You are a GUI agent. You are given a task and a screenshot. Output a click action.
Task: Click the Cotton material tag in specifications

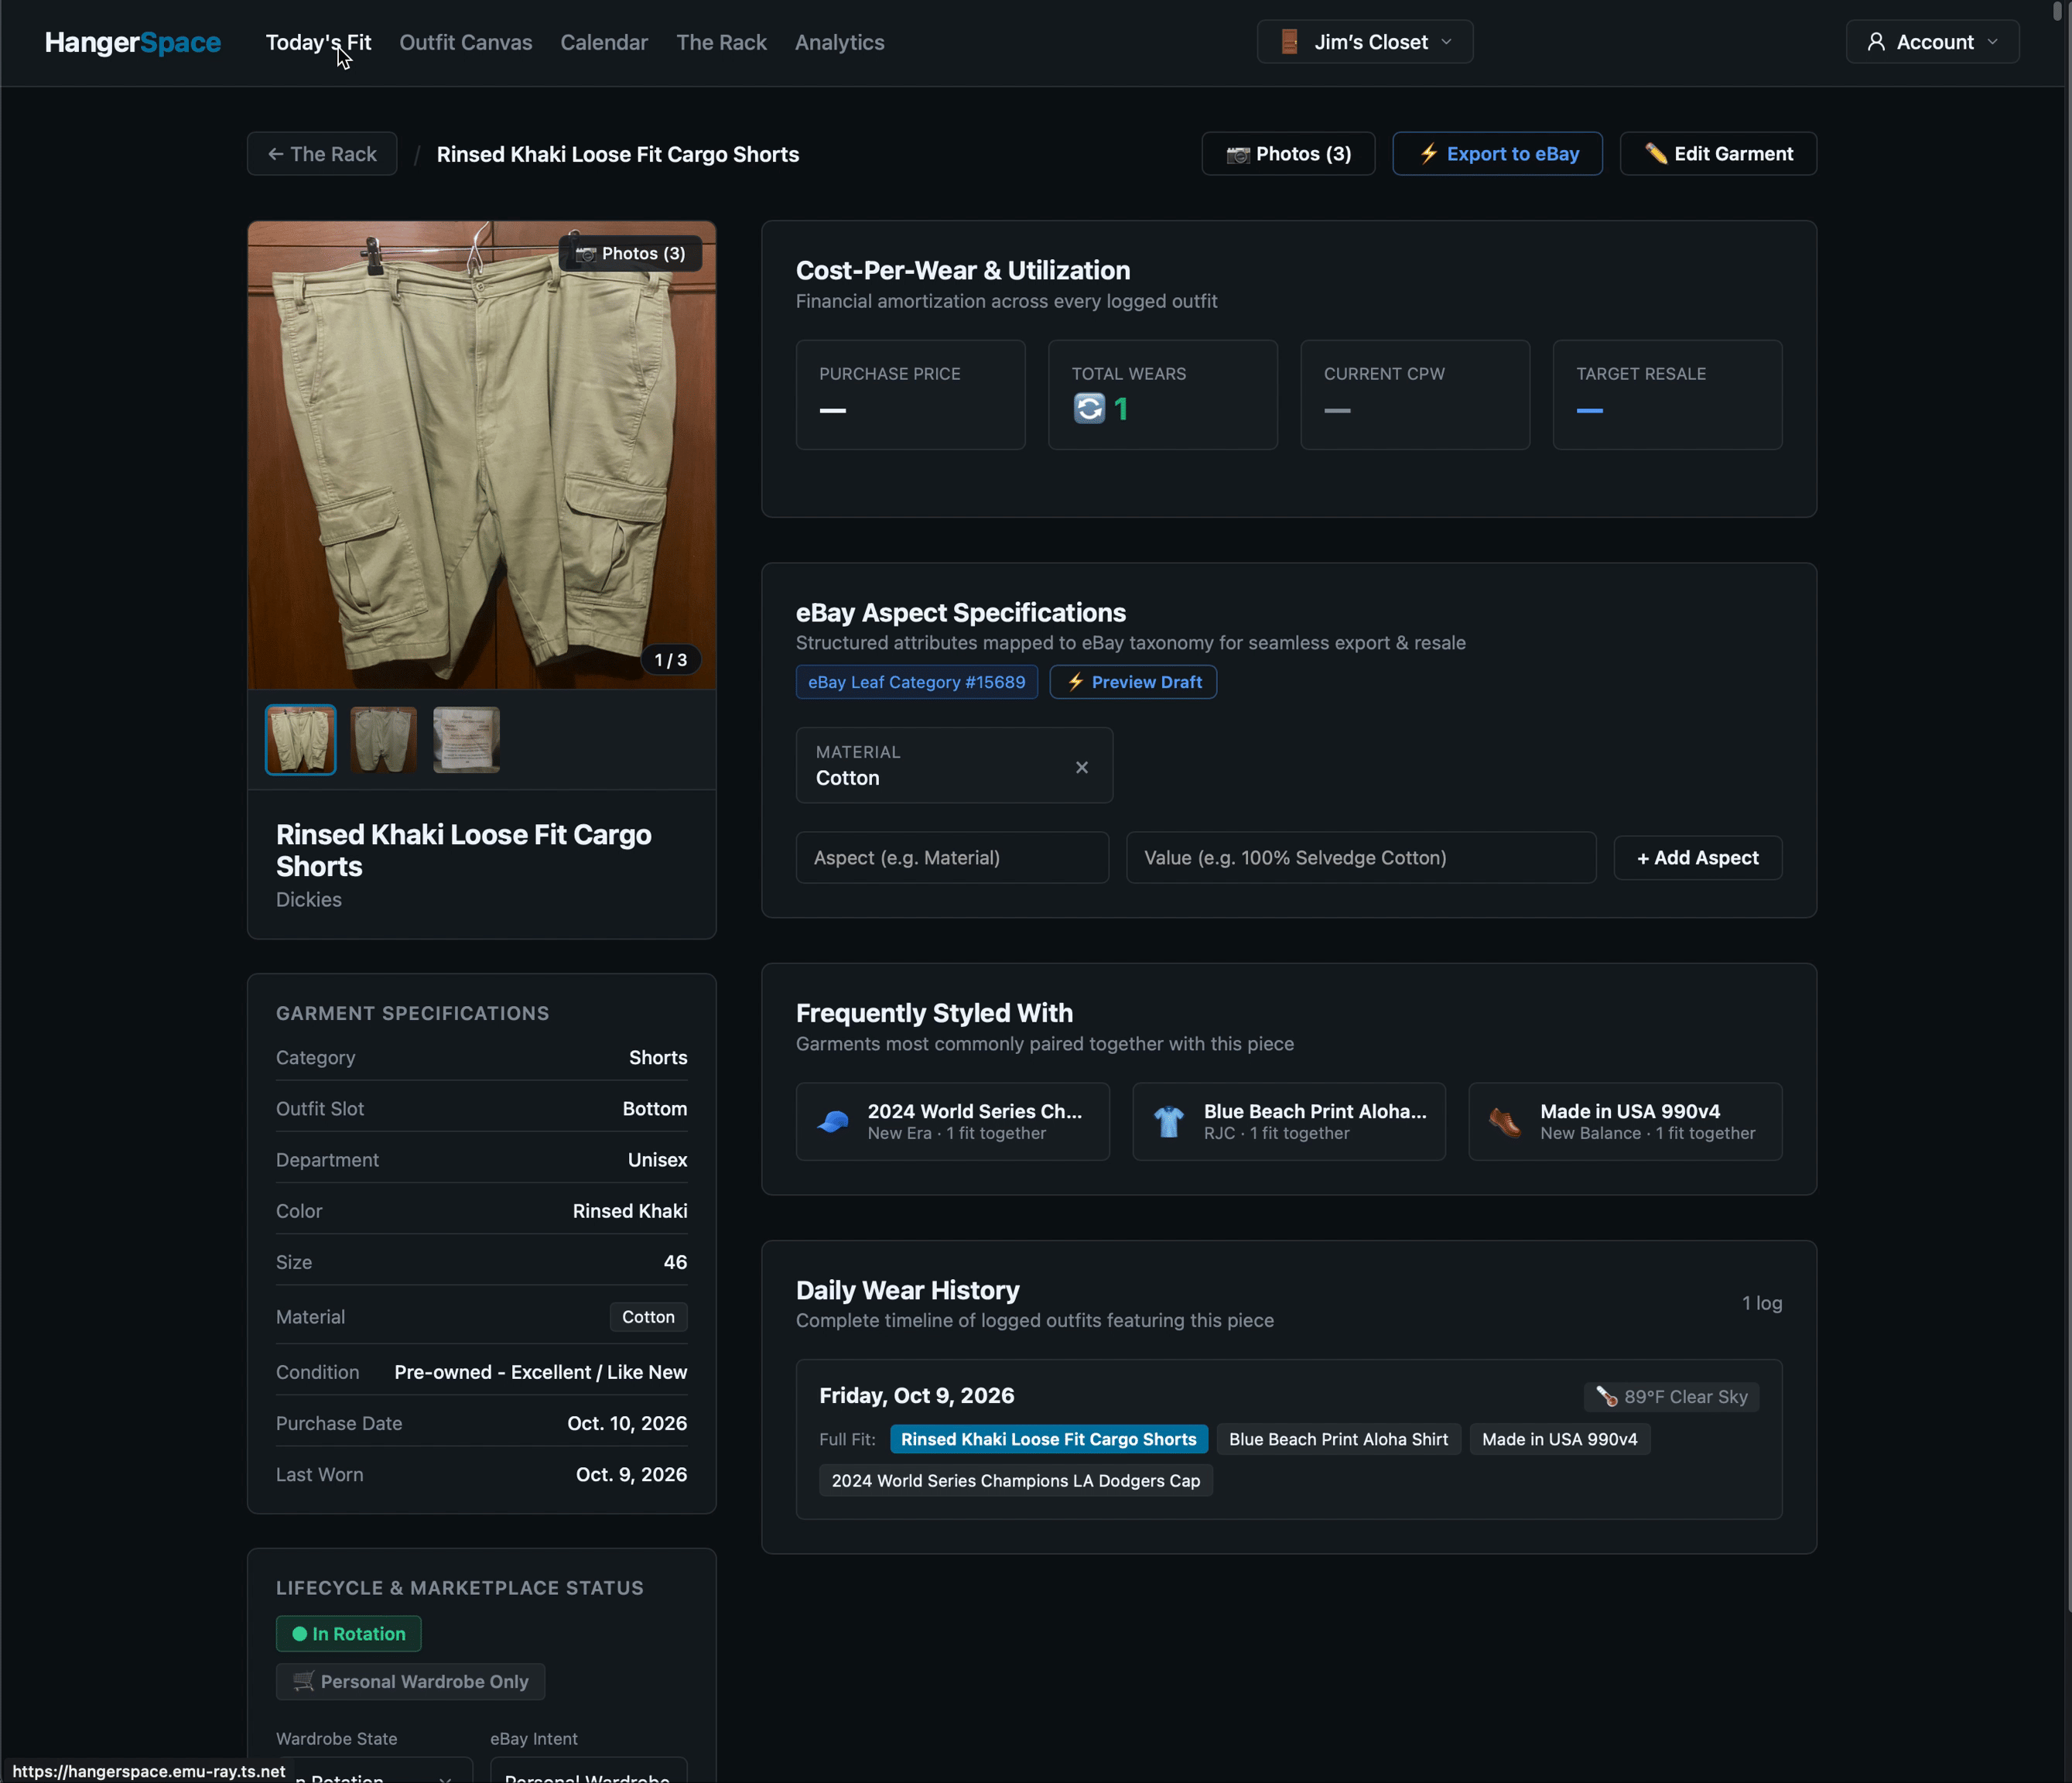pos(648,1318)
